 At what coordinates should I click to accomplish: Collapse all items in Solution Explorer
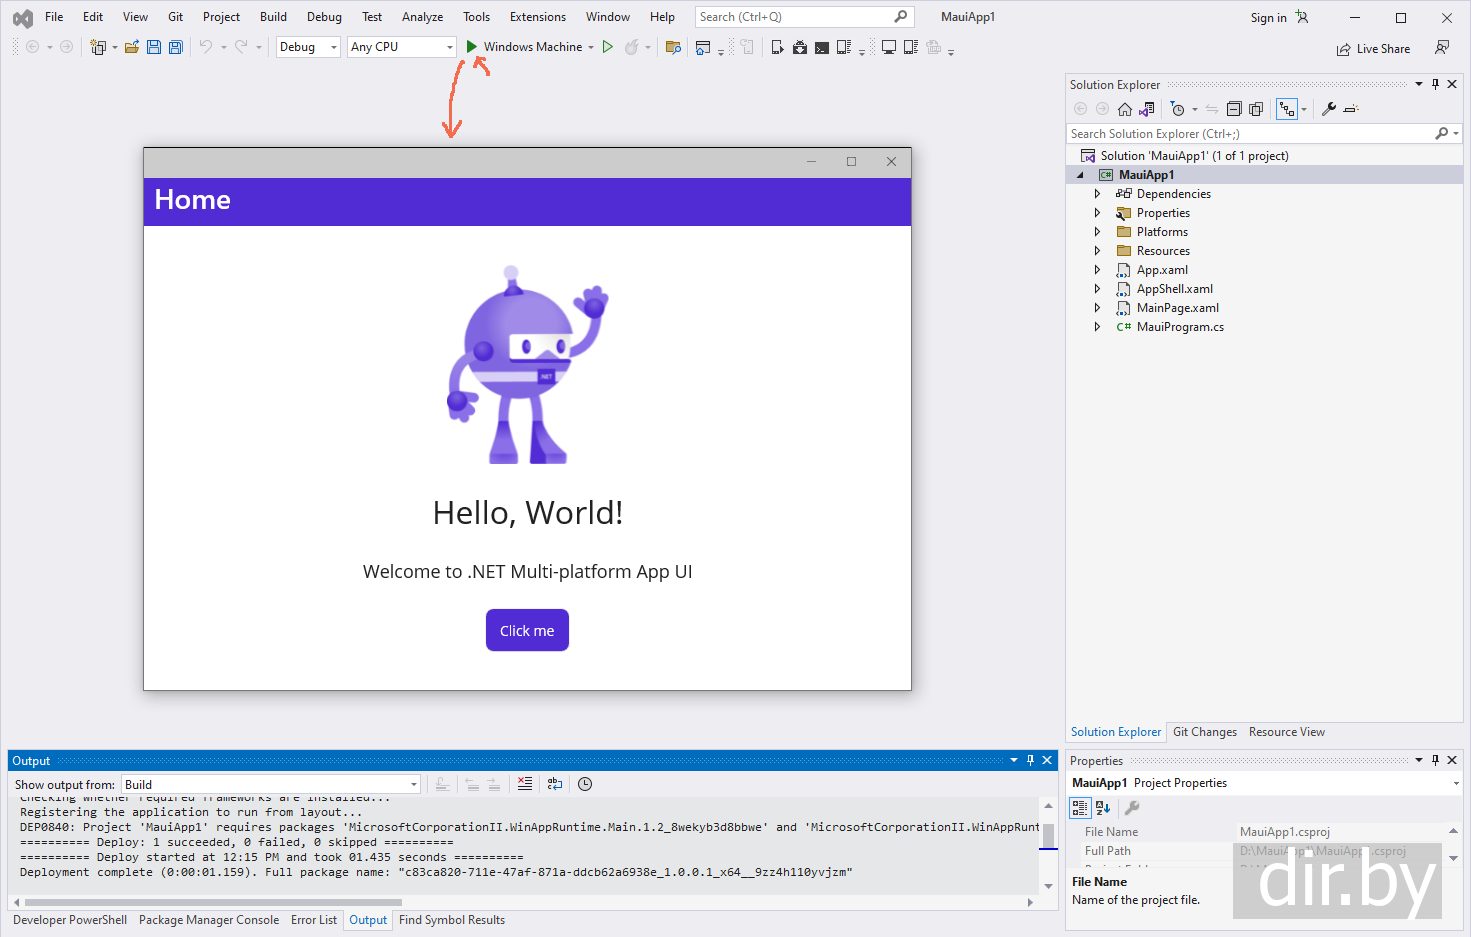point(1234,109)
